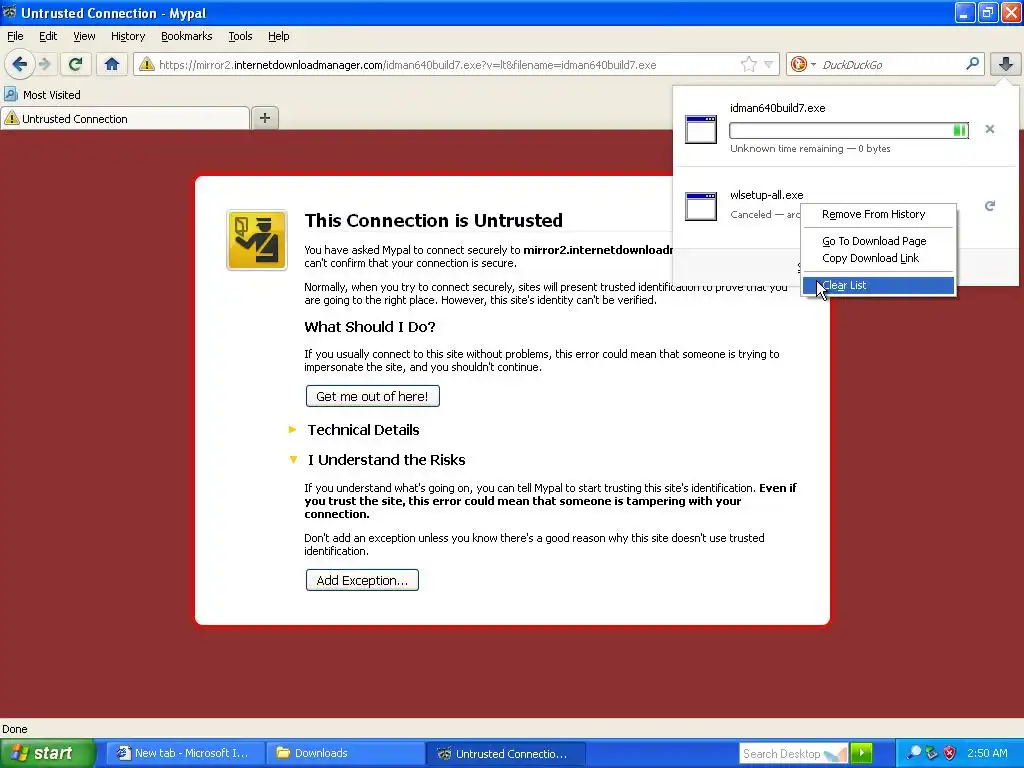The height and width of the screenshot is (768, 1024).
Task: Open the Most Visited bookmarks folder
Action: click(x=42, y=95)
